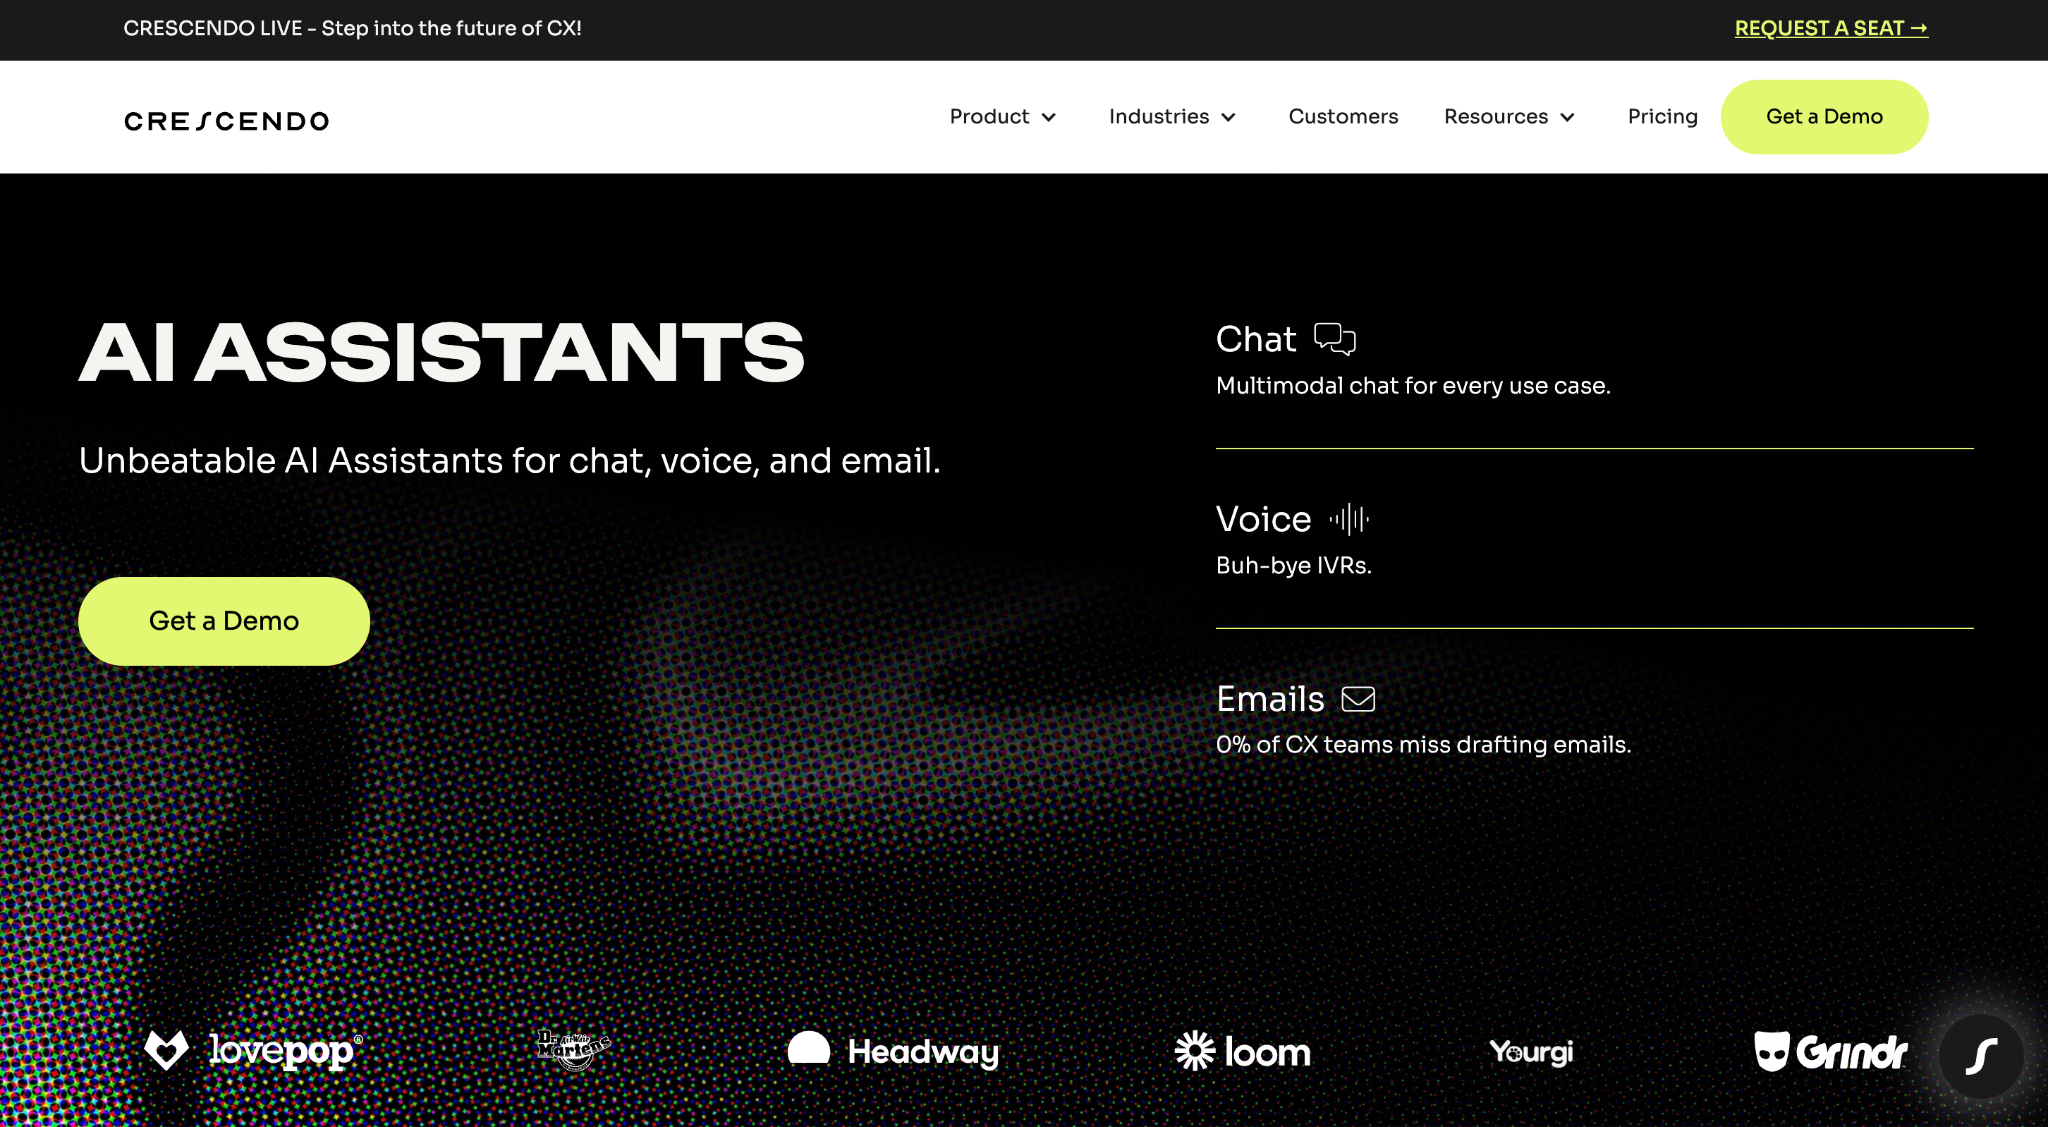This screenshot has height=1127, width=2048.
Task: Click the header Get a Demo button
Action: click(x=1824, y=117)
